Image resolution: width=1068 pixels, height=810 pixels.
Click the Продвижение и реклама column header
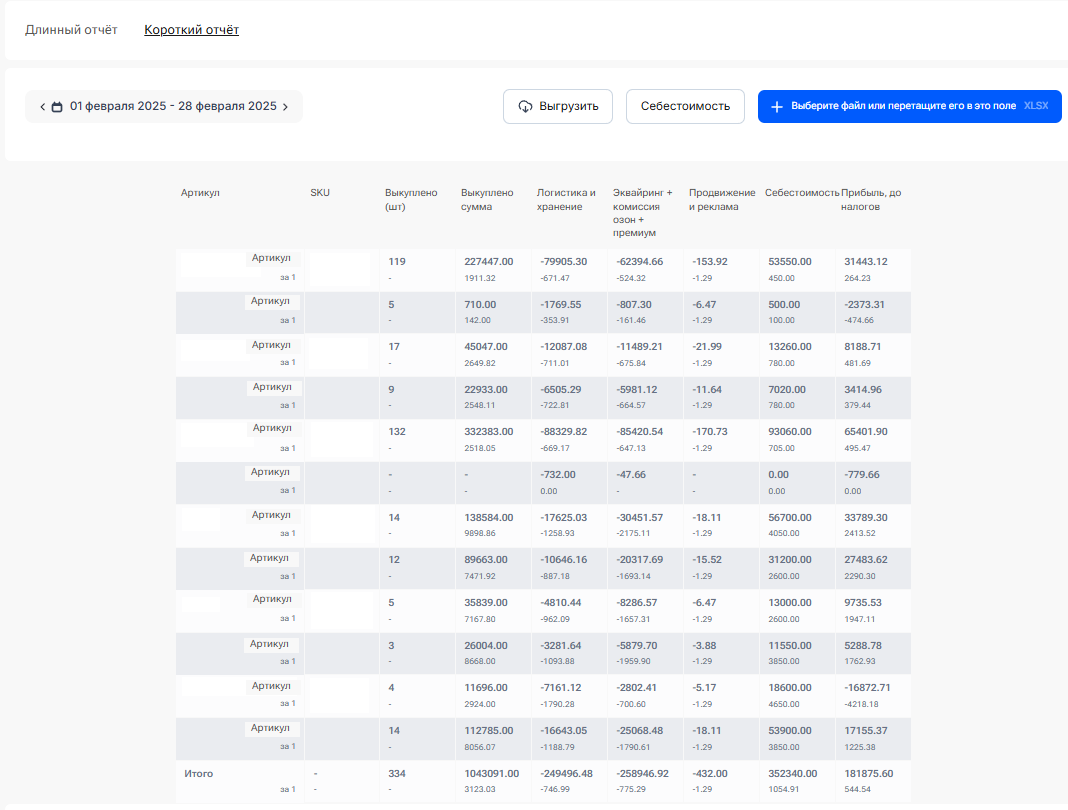(714, 200)
